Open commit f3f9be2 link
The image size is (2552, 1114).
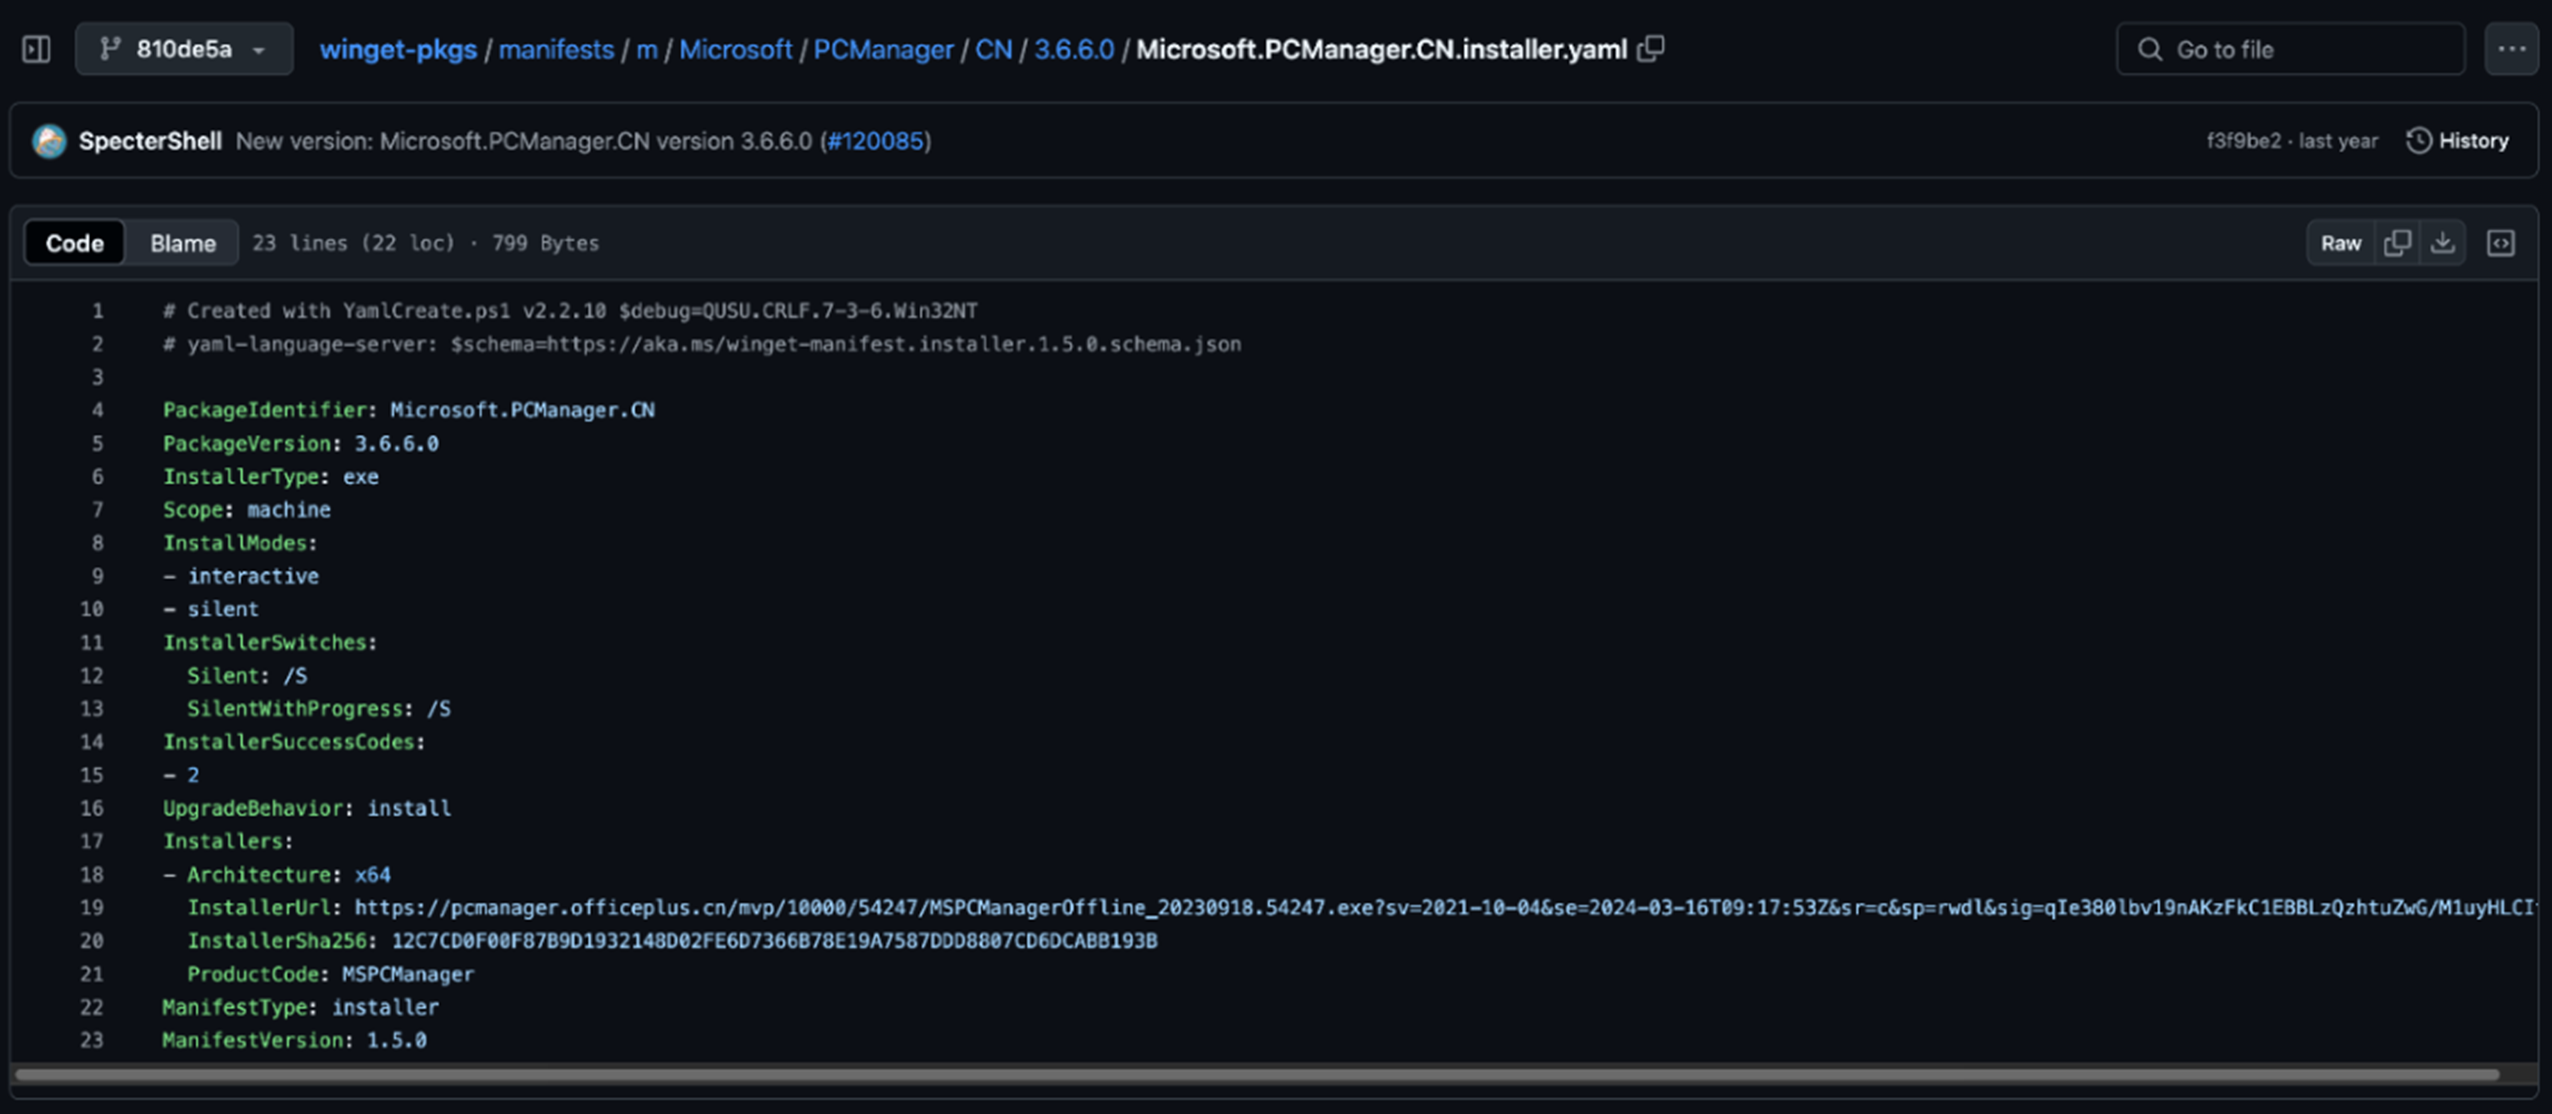point(2243,141)
